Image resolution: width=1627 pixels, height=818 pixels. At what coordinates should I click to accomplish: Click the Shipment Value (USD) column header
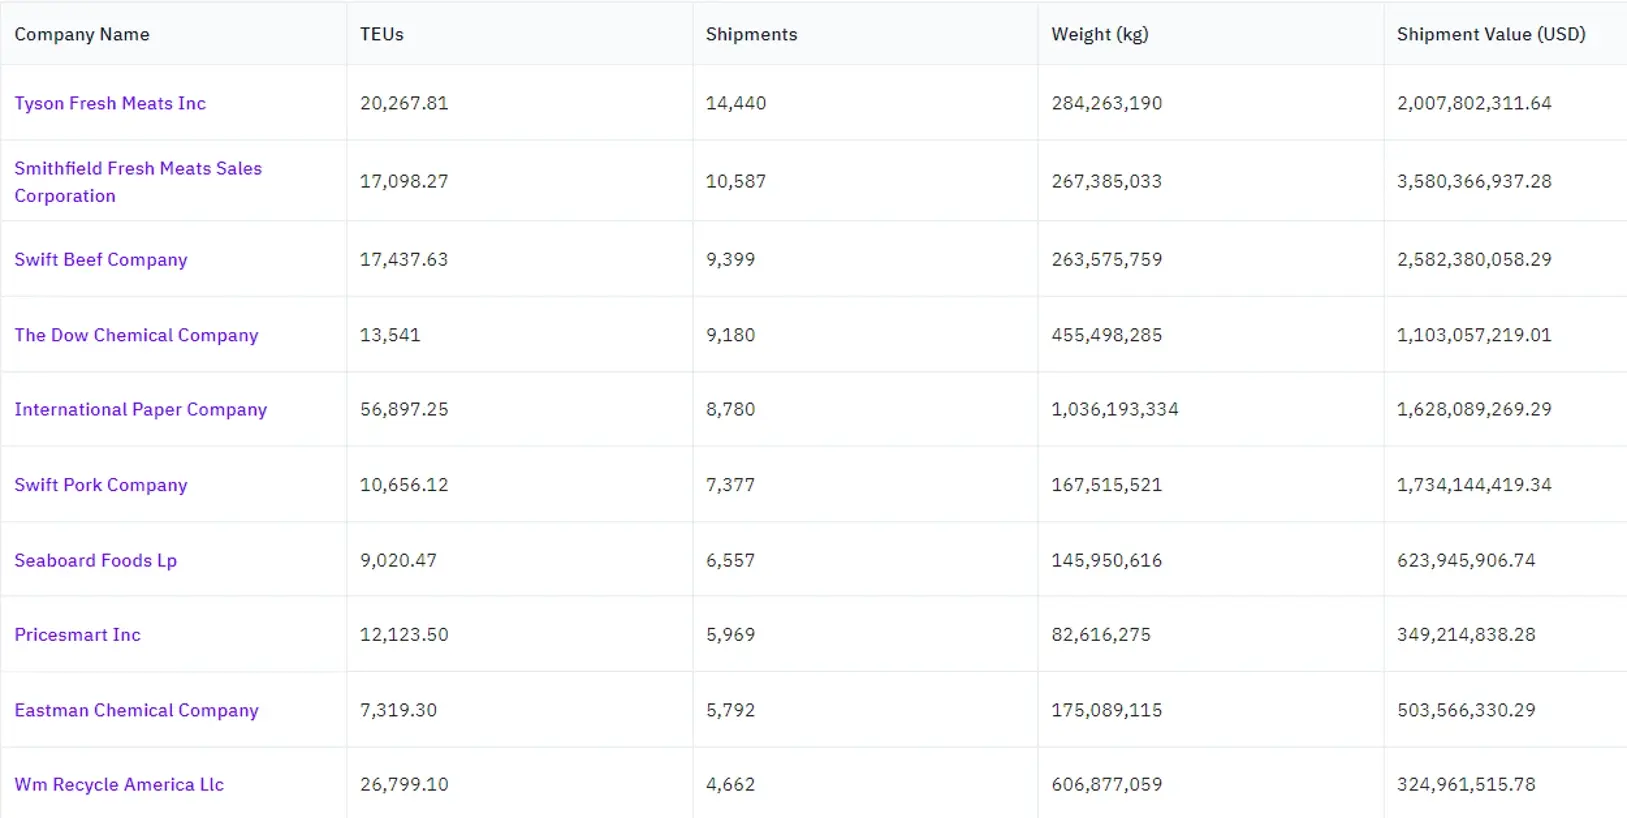click(1491, 34)
